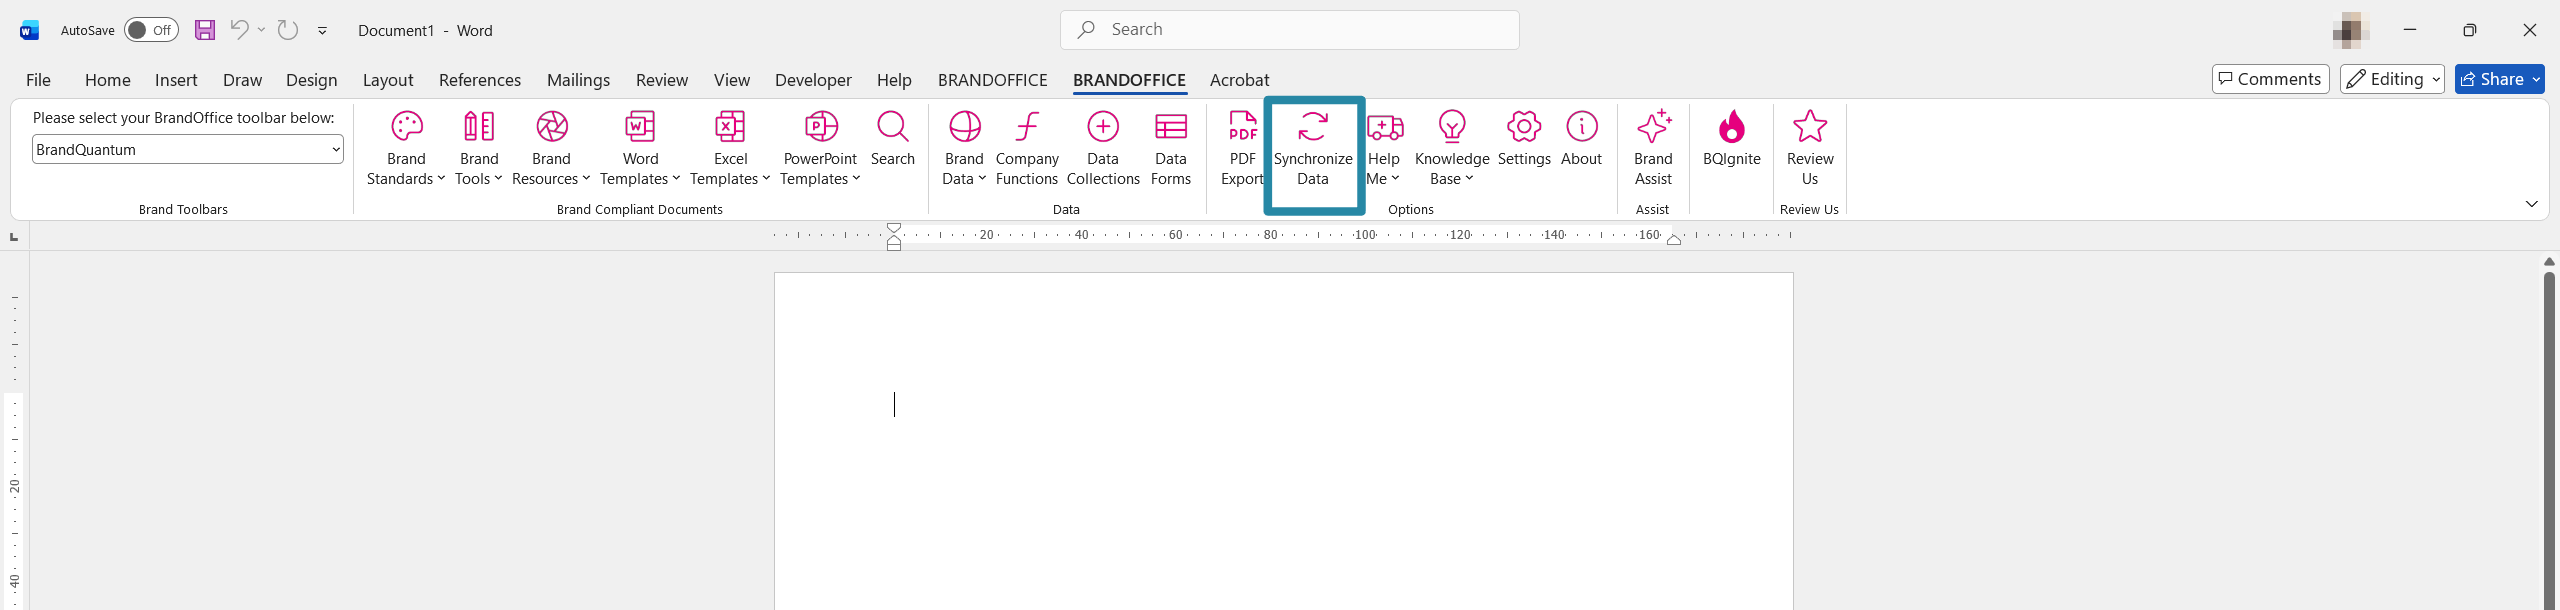Click PDF Export
The height and width of the screenshot is (610, 2560).
(x=1242, y=148)
